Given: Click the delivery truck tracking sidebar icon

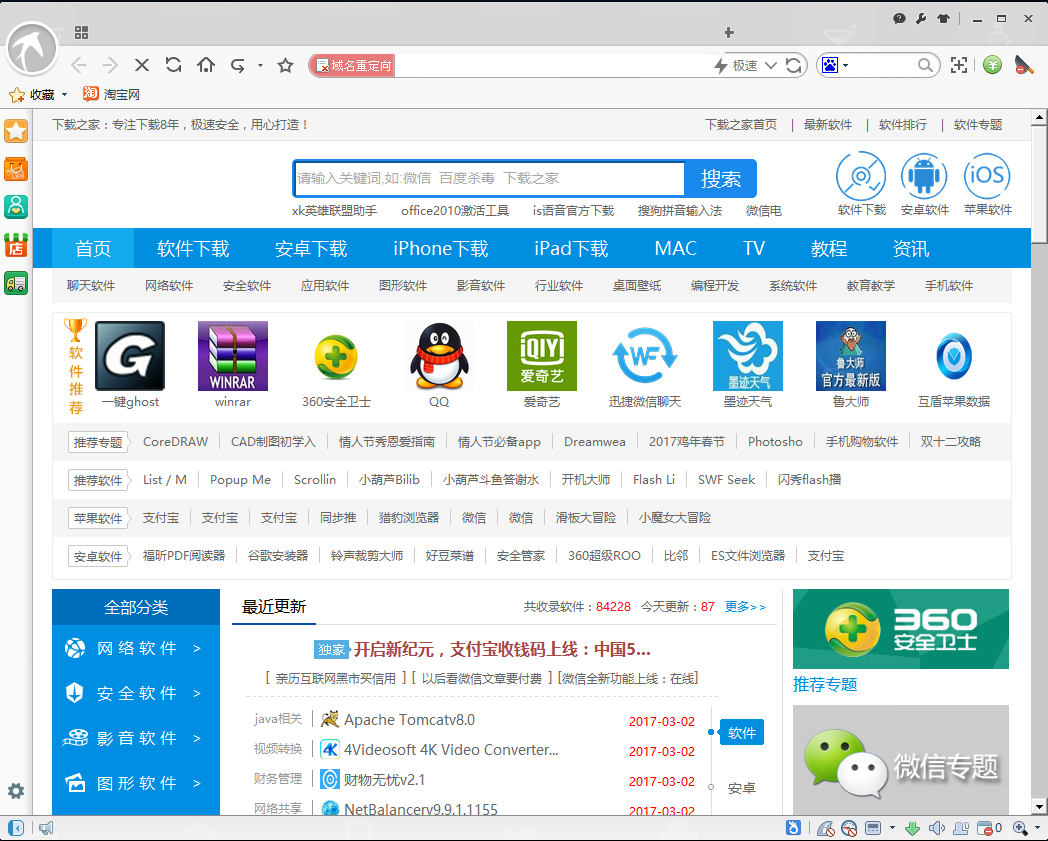Looking at the screenshot, I should click(x=16, y=284).
